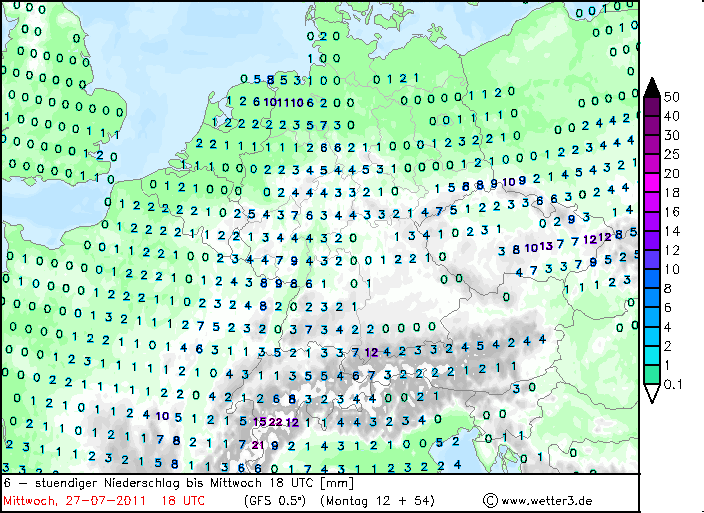Select the legend color band between 8 and 6
Image resolution: width=704 pixels, height=513 pixels.
[652, 298]
